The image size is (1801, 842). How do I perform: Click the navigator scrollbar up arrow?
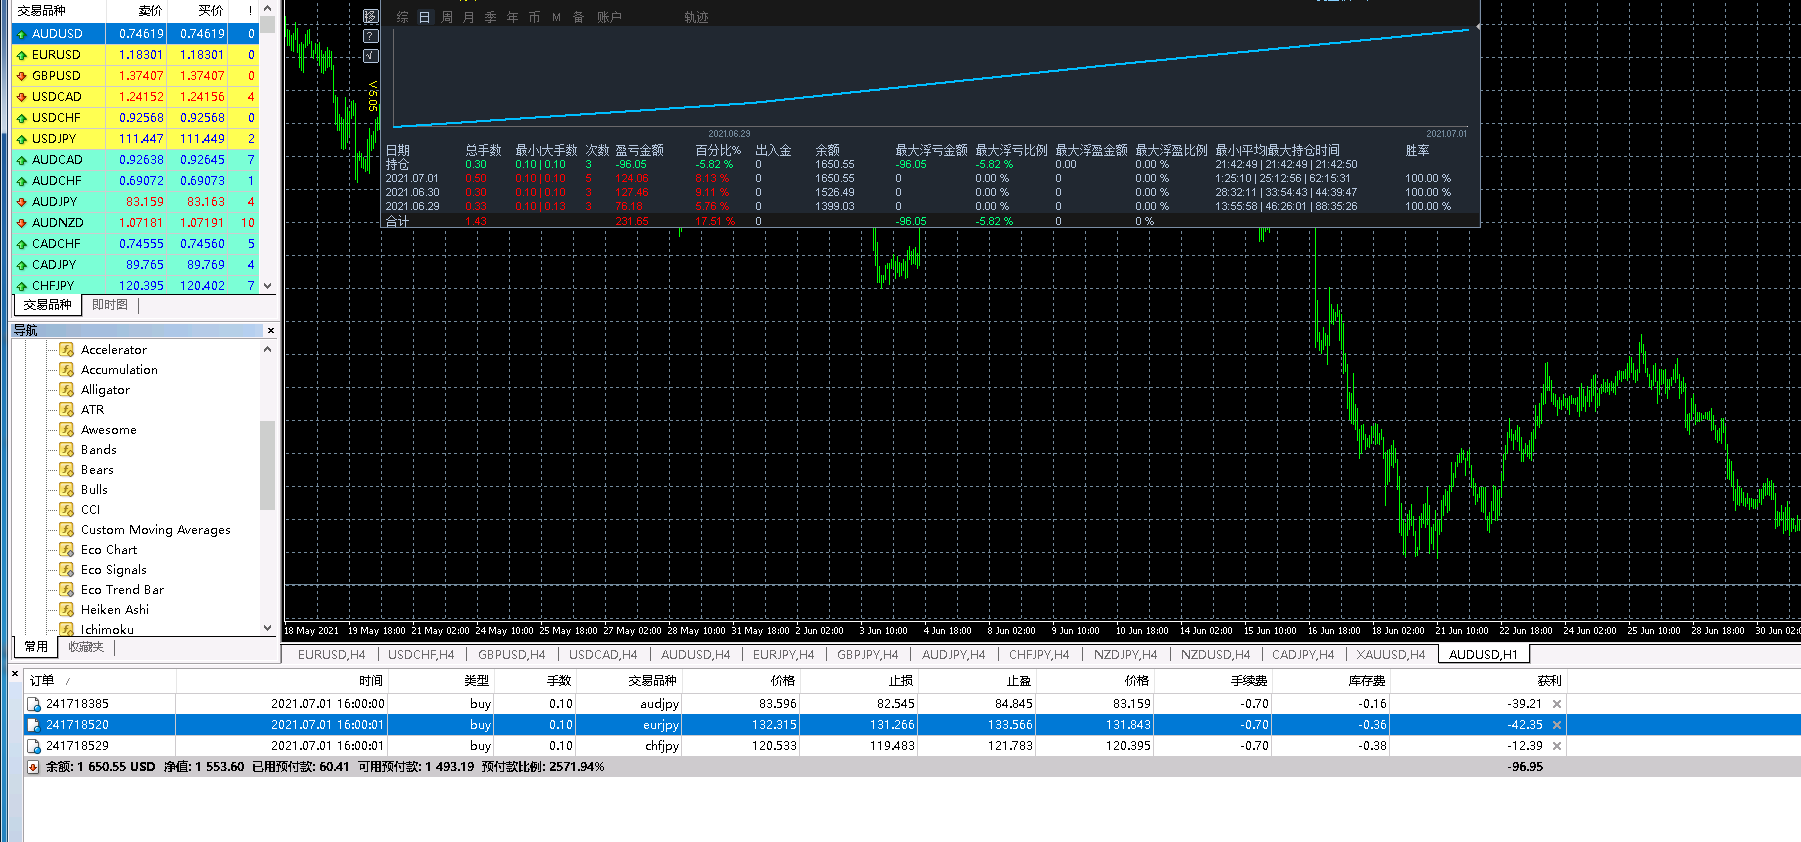click(267, 349)
